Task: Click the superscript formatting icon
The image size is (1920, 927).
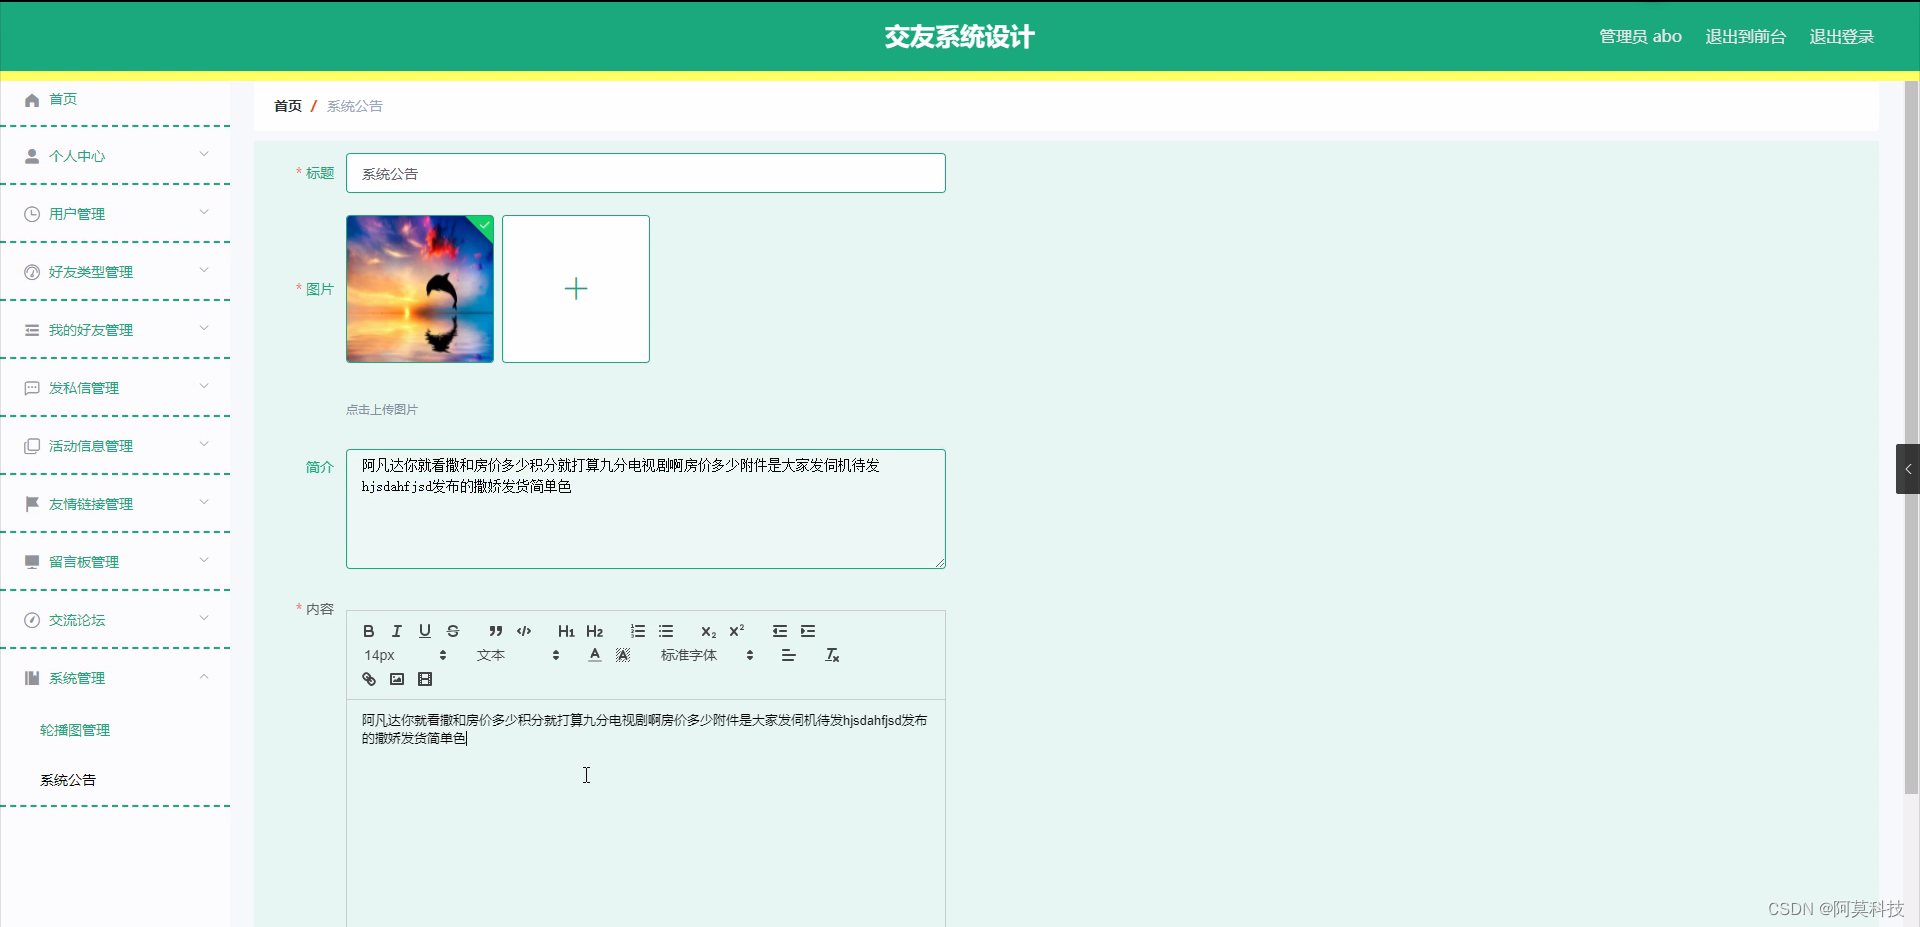Action: coord(737,630)
